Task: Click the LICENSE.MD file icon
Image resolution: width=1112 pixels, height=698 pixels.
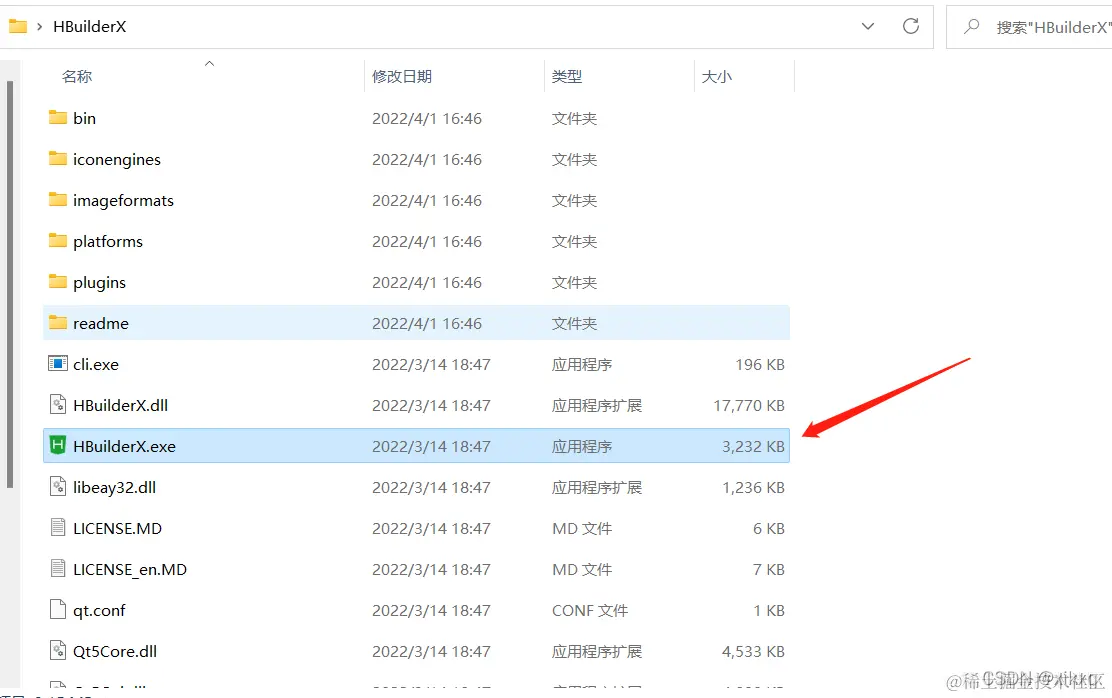Action: tap(57, 528)
